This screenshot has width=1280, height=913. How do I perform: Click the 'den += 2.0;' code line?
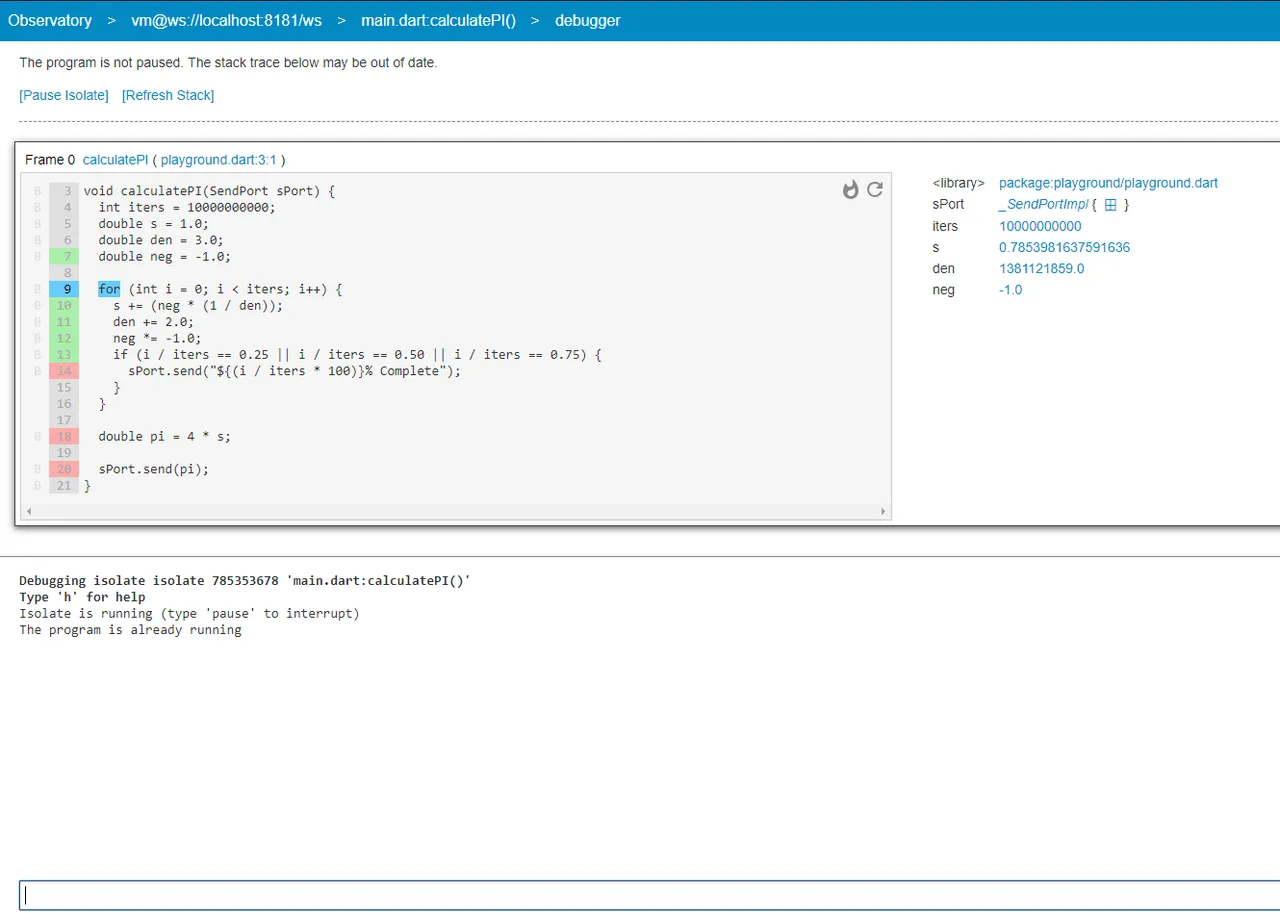tap(154, 322)
